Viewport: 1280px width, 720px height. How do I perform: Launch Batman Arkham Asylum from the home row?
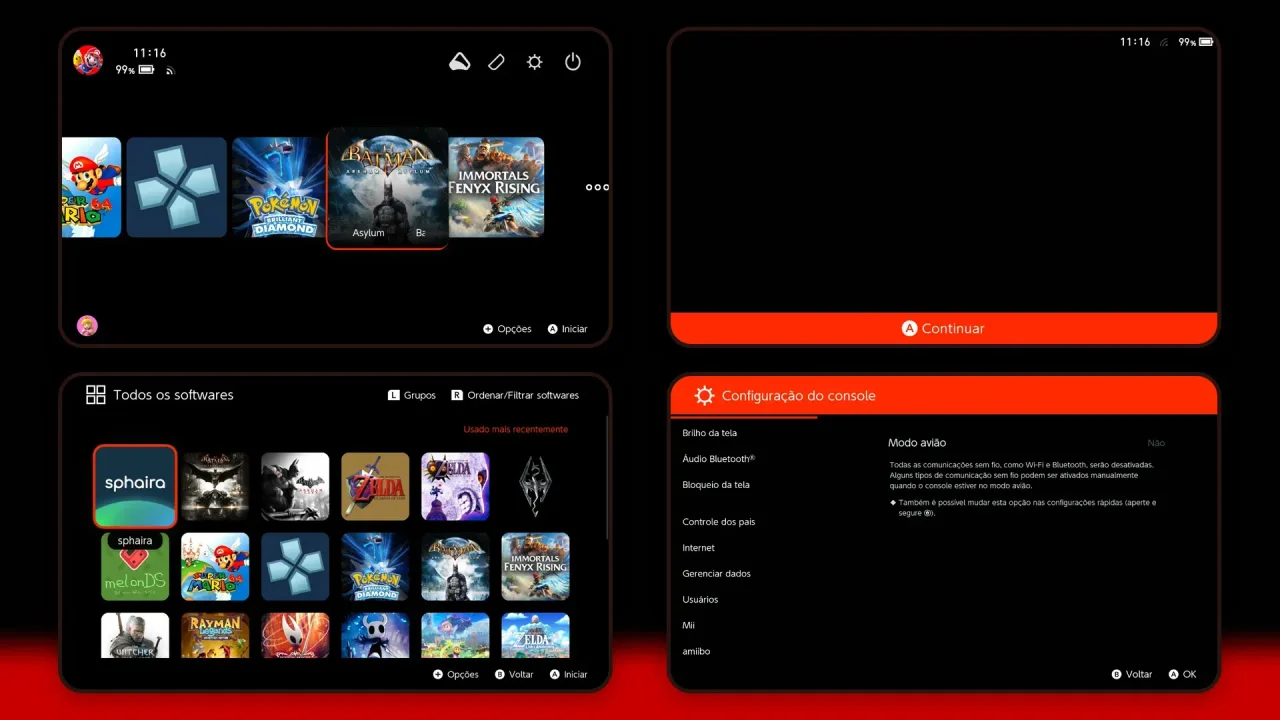[387, 188]
